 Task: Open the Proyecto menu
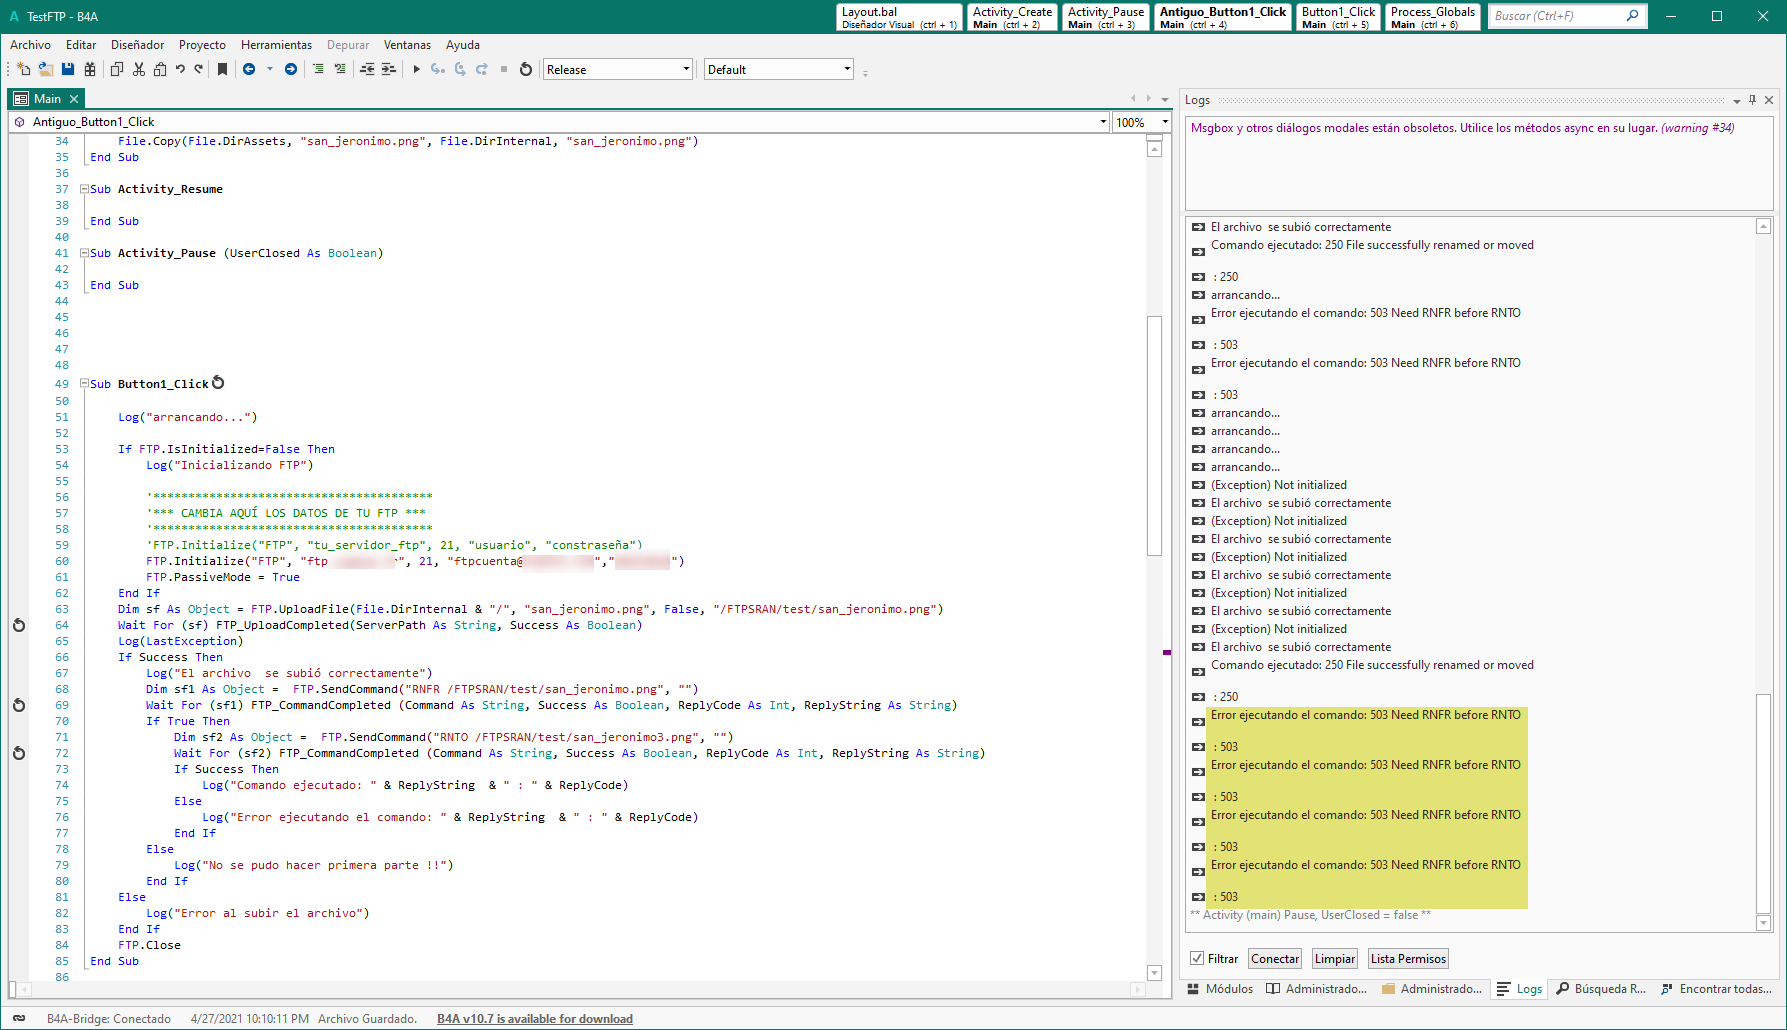pyautogui.click(x=202, y=45)
